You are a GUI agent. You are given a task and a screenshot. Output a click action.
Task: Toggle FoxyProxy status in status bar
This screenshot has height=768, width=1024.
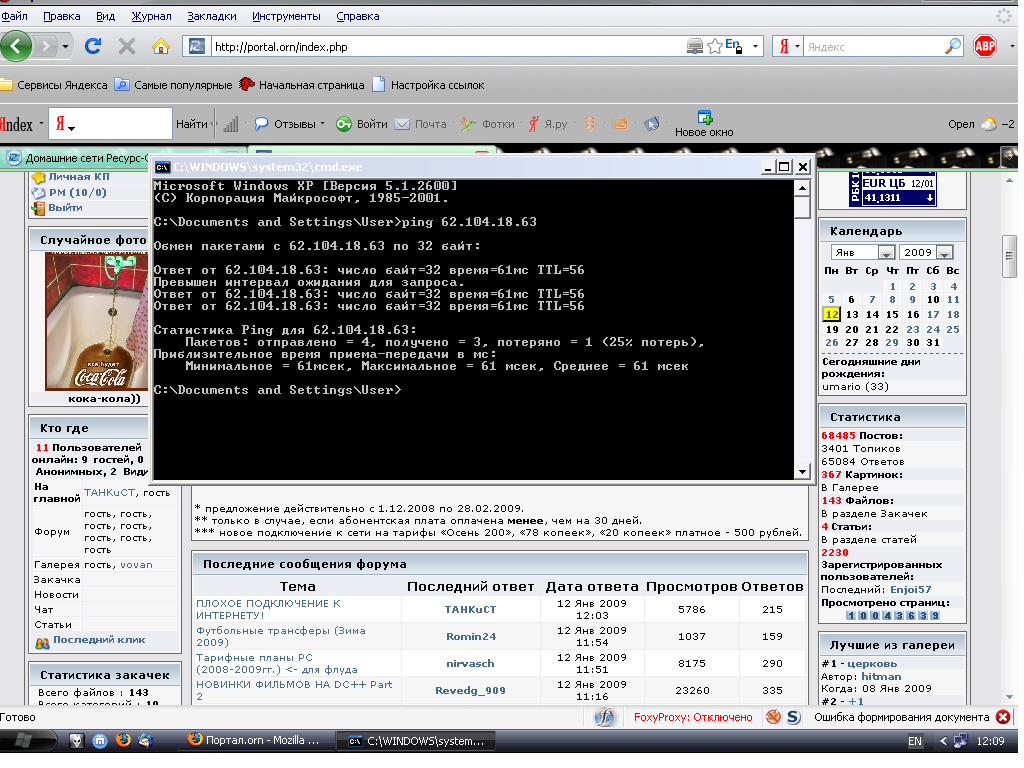[x=692, y=717]
